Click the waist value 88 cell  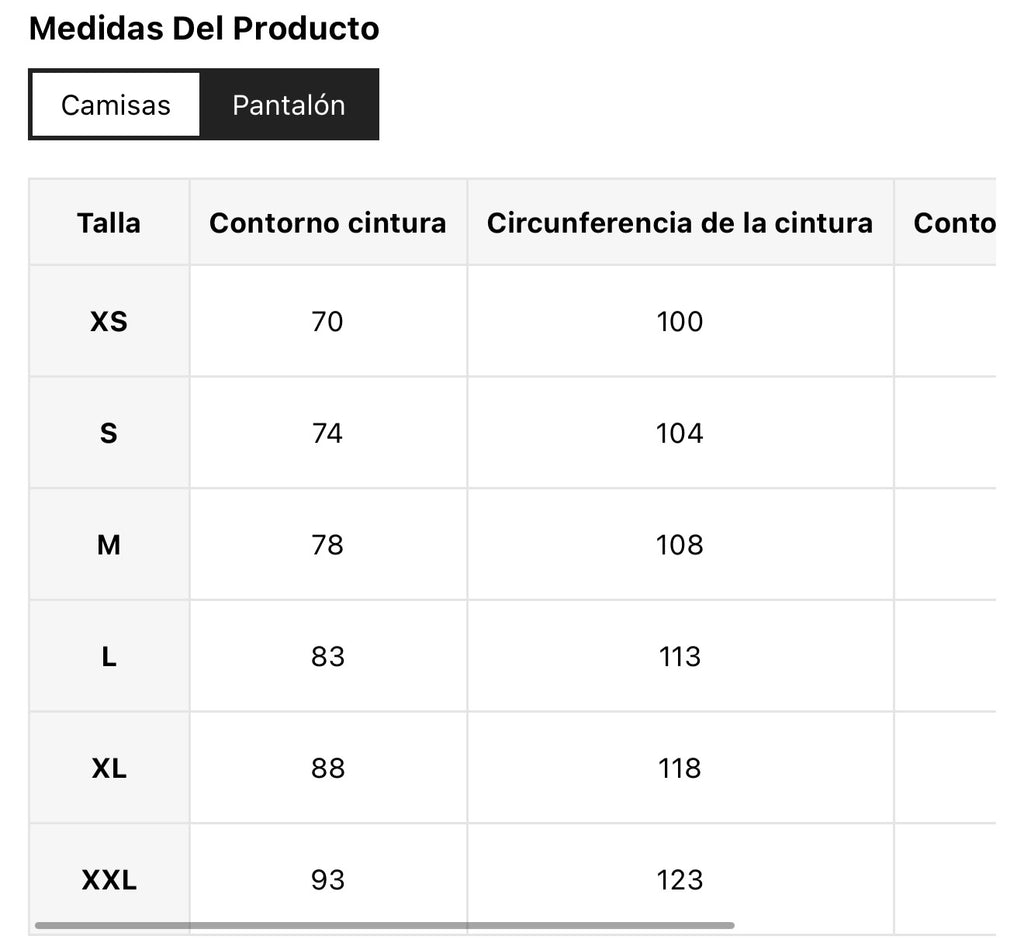pos(328,768)
